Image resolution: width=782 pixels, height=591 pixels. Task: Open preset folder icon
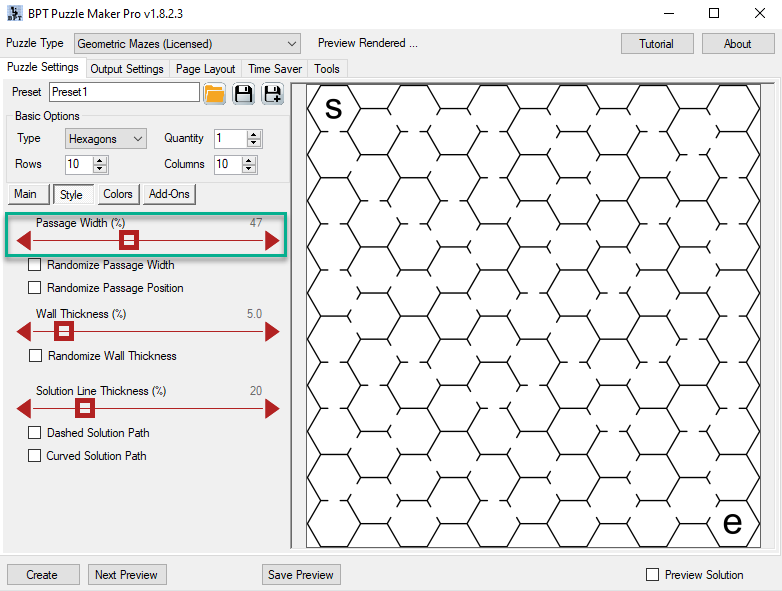coord(215,93)
